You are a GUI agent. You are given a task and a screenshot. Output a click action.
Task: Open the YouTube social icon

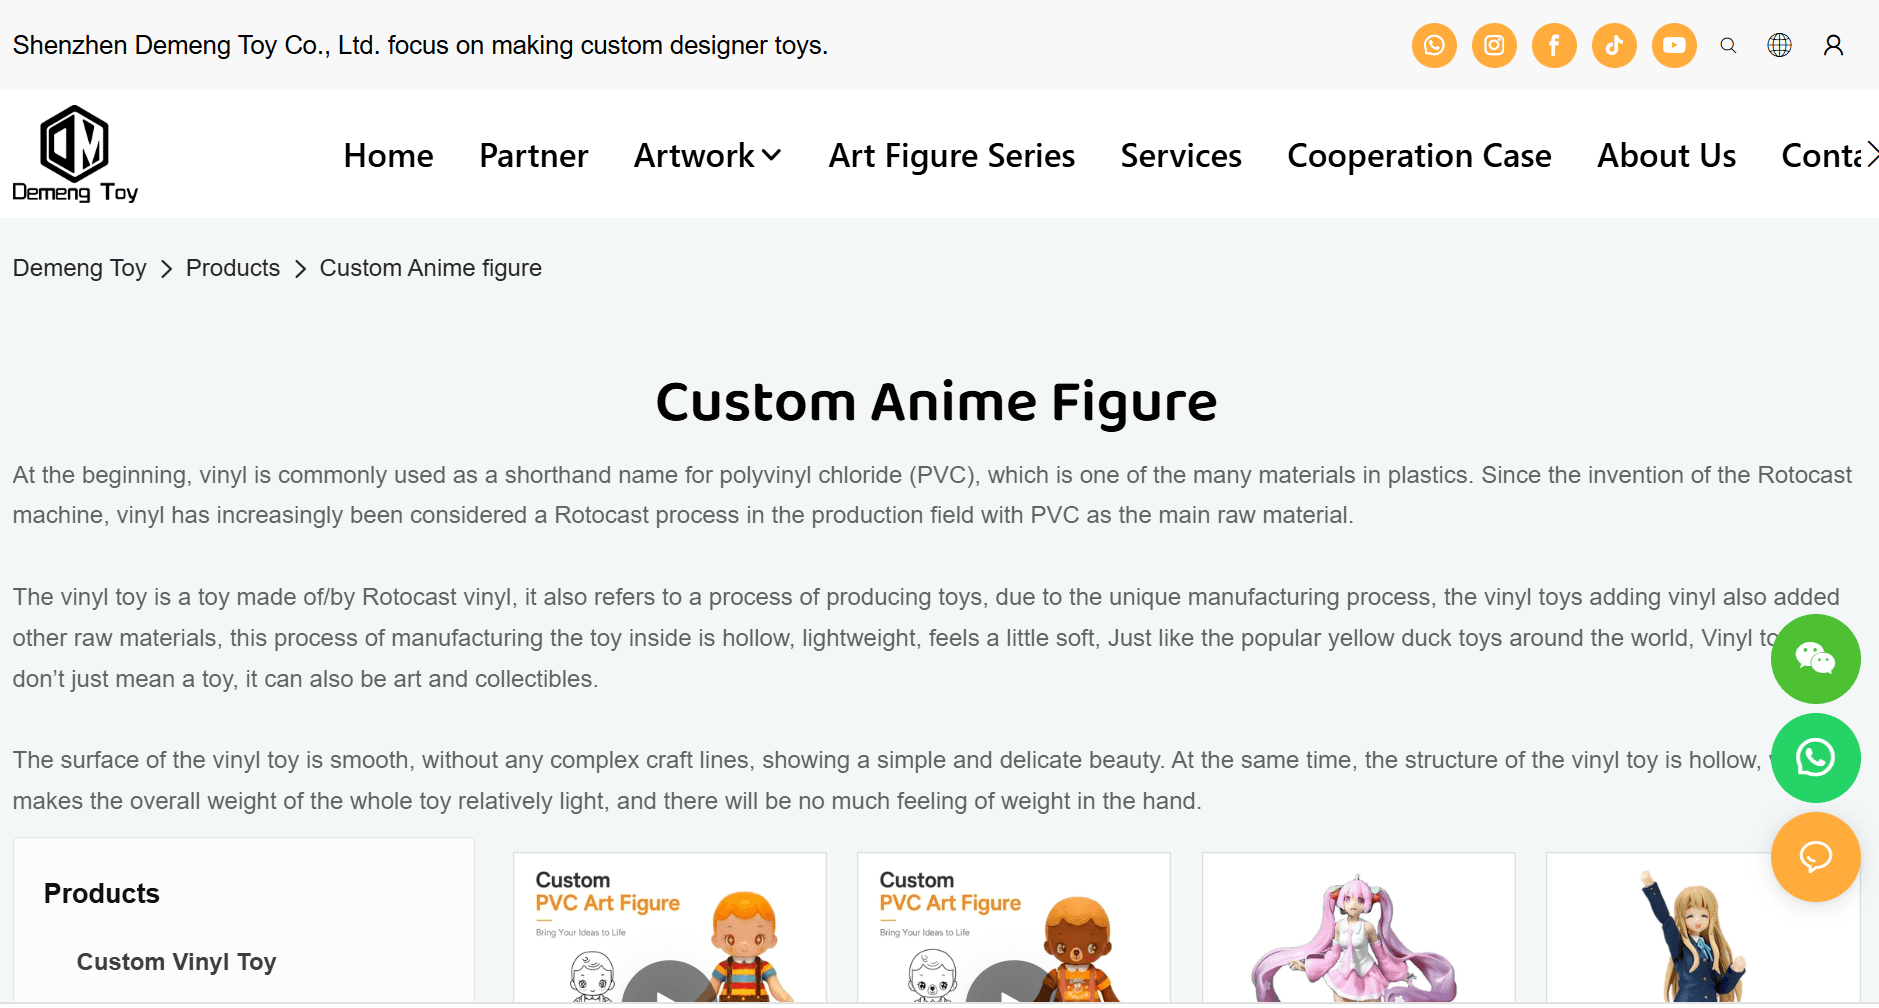[x=1674, y=45]
